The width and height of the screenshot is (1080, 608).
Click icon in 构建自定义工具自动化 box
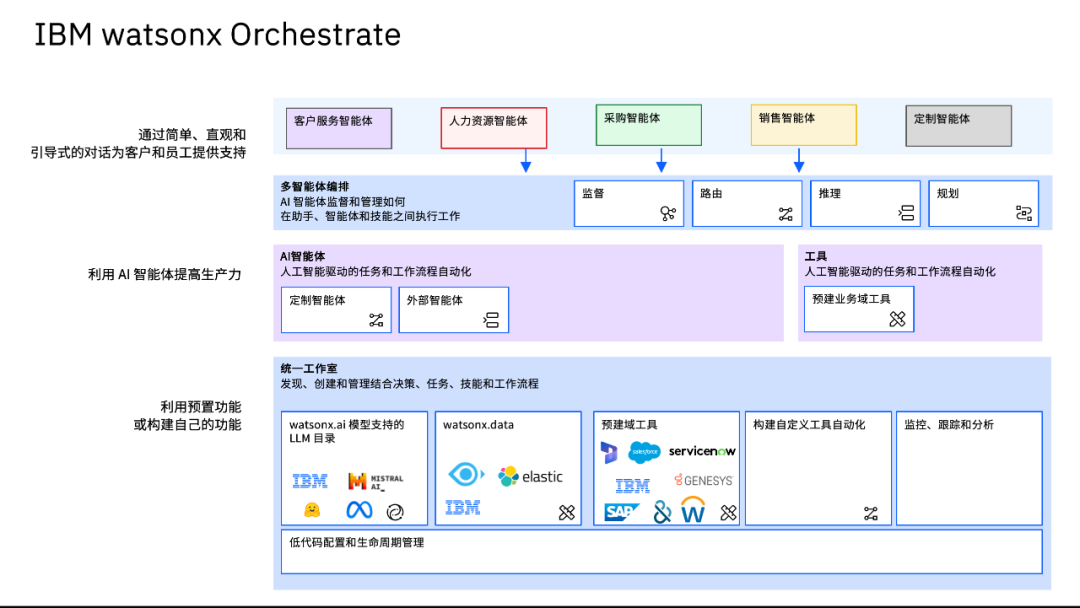pyautogui.click(x=871, y=513)
